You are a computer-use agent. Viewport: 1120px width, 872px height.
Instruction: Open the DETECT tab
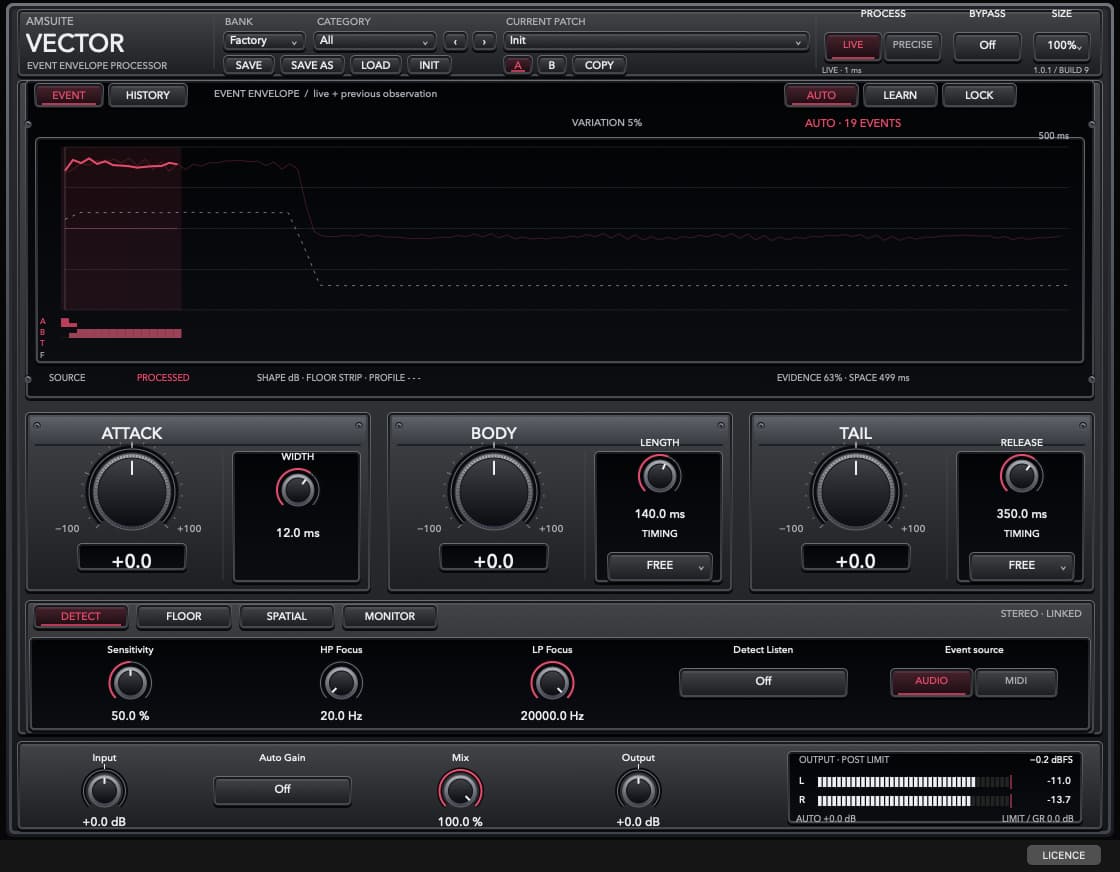click(81, 617)
